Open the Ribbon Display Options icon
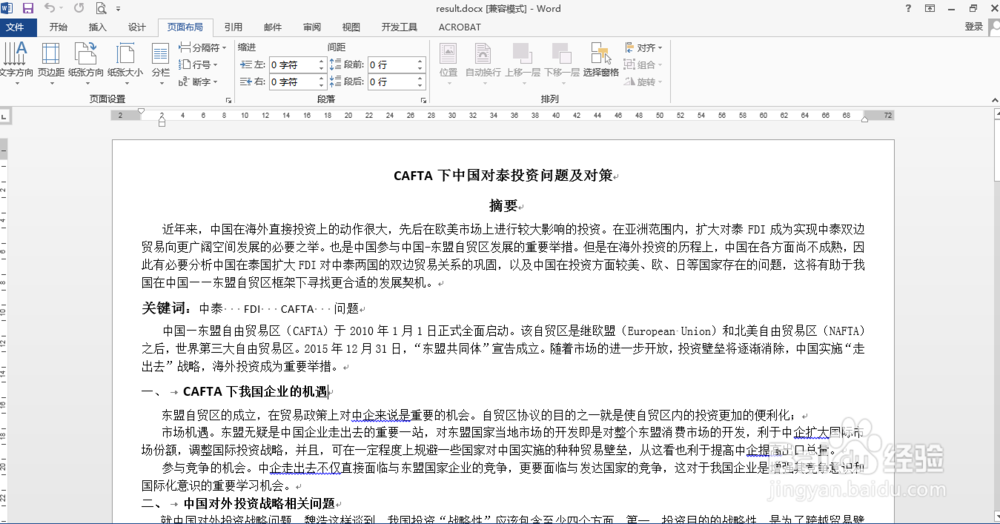Screen dimensions: 1000x524 [x=930, y=8]
